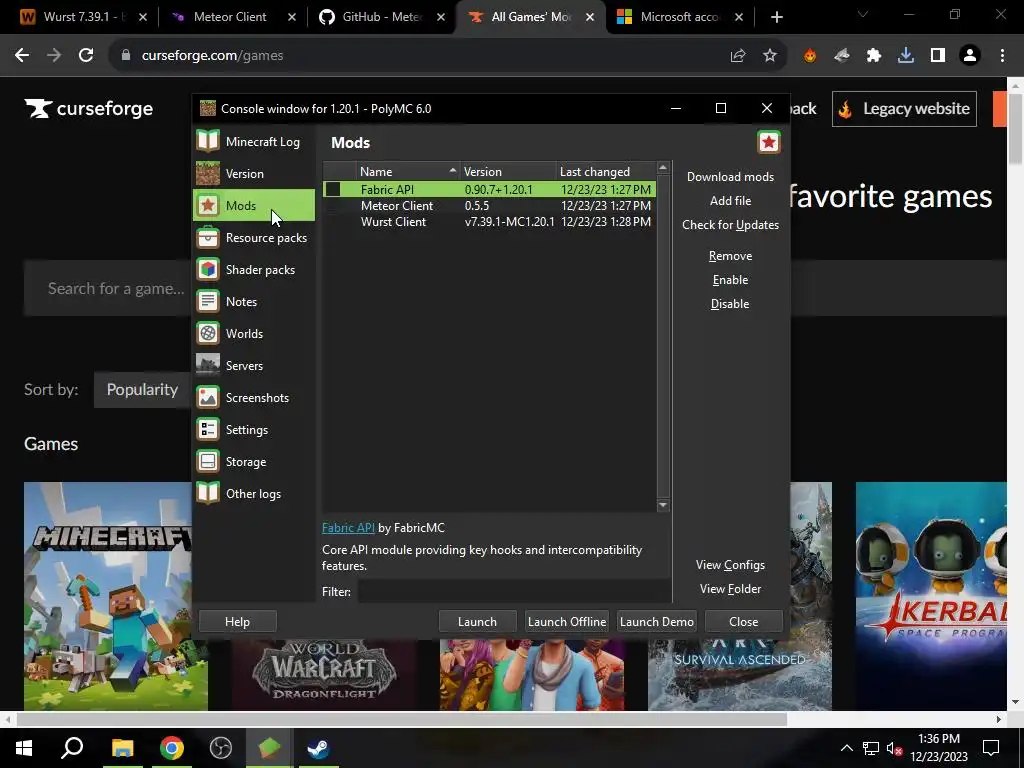Click Launch Demo button
This screenshot has width=1024, height=768.
coord(656,622)
